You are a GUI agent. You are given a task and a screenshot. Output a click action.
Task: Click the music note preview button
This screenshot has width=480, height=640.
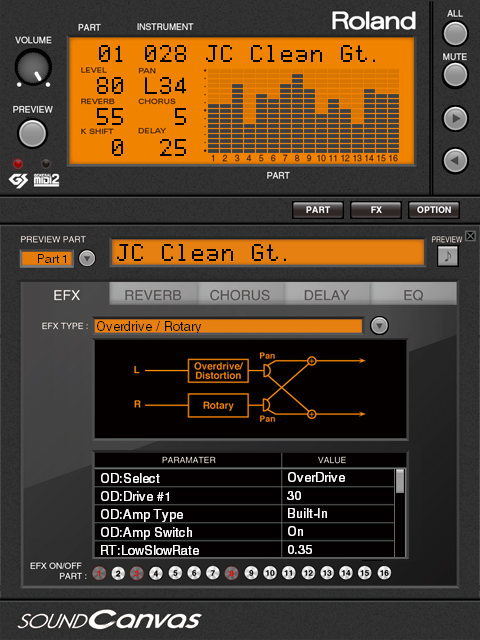tap(447, 256)
